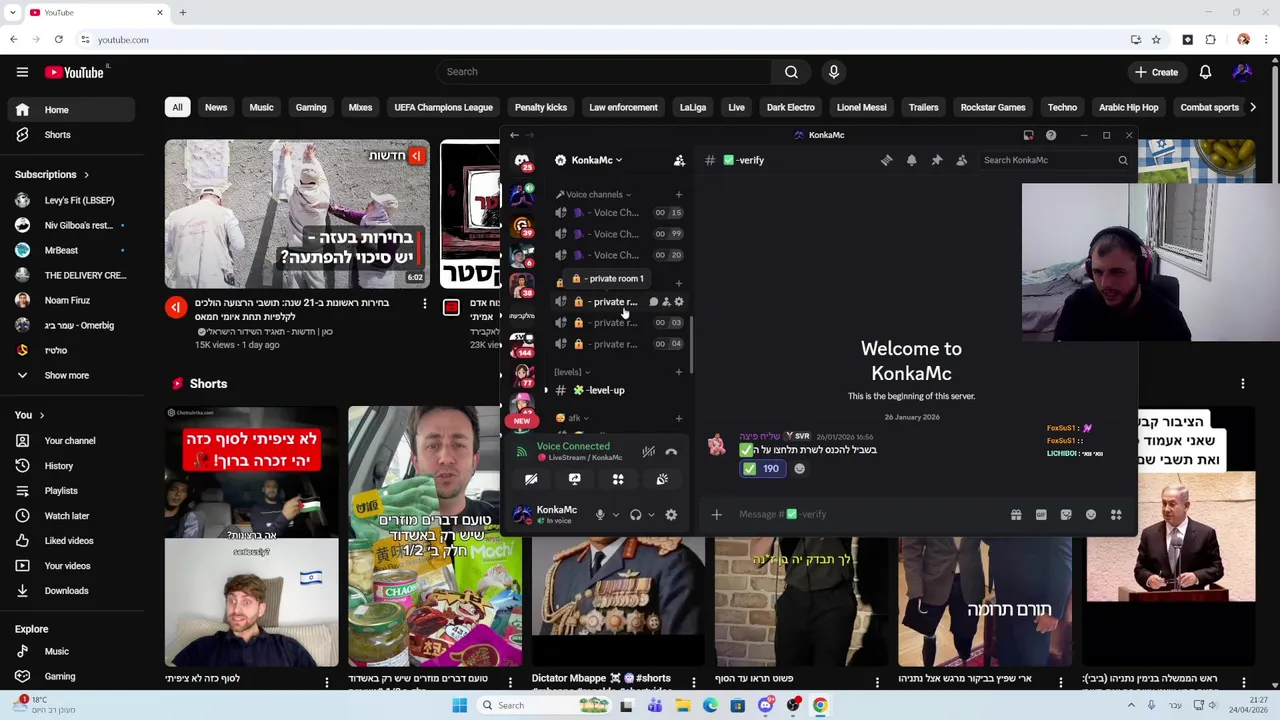Select the Music filter chip
The image size is (1280, 720).
(261, 107)
